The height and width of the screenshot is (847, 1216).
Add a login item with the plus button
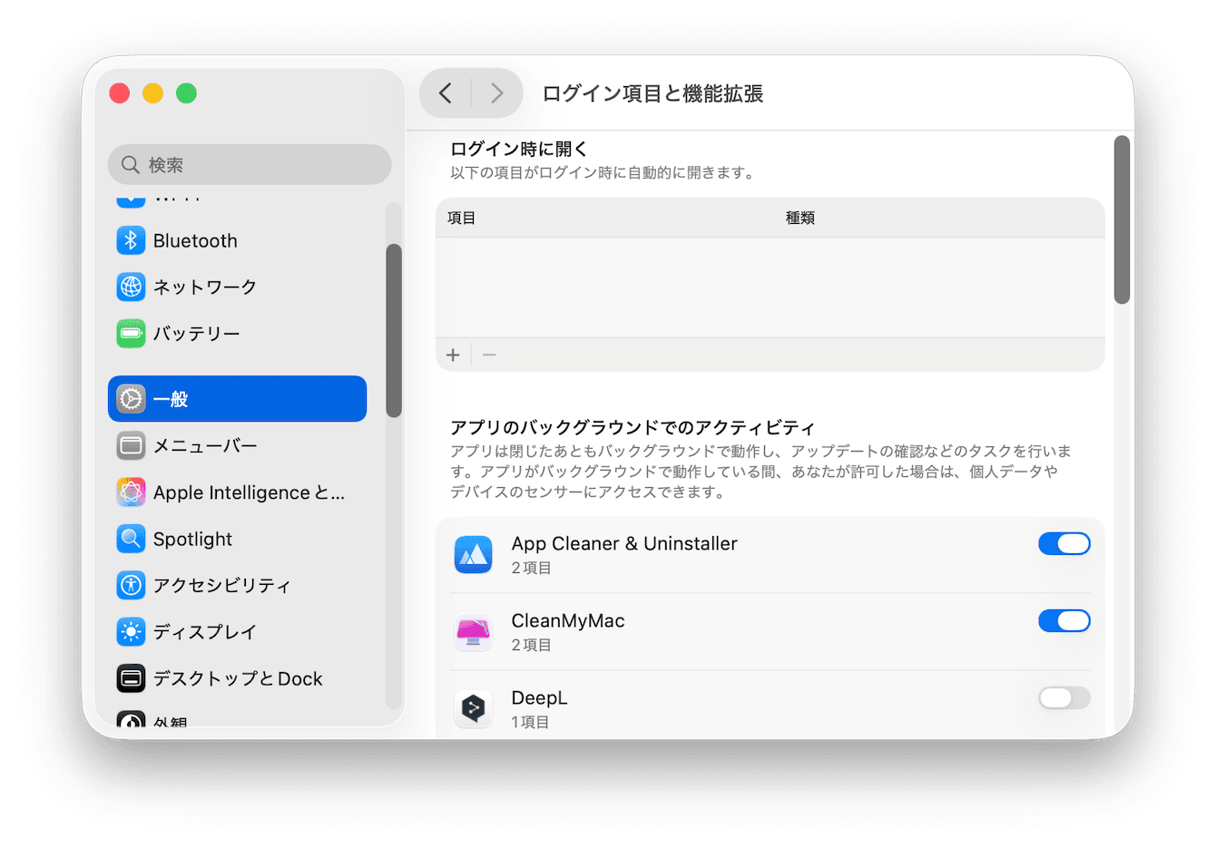pos(452,354)
